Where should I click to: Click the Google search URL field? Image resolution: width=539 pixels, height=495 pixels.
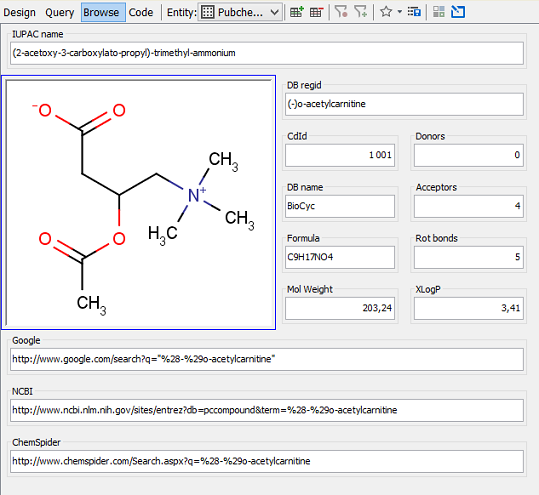267,359
